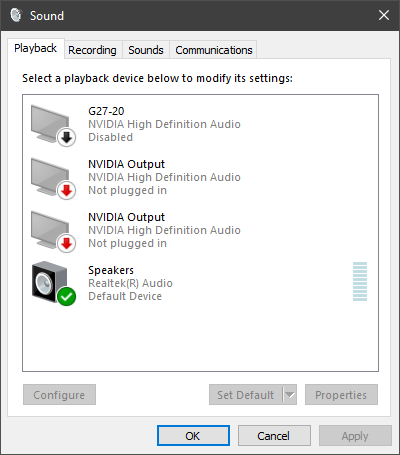Click red arrow badge on first NVIDIA Output
This screenshot has height=455, width=400.
click(x=66, y=190)
